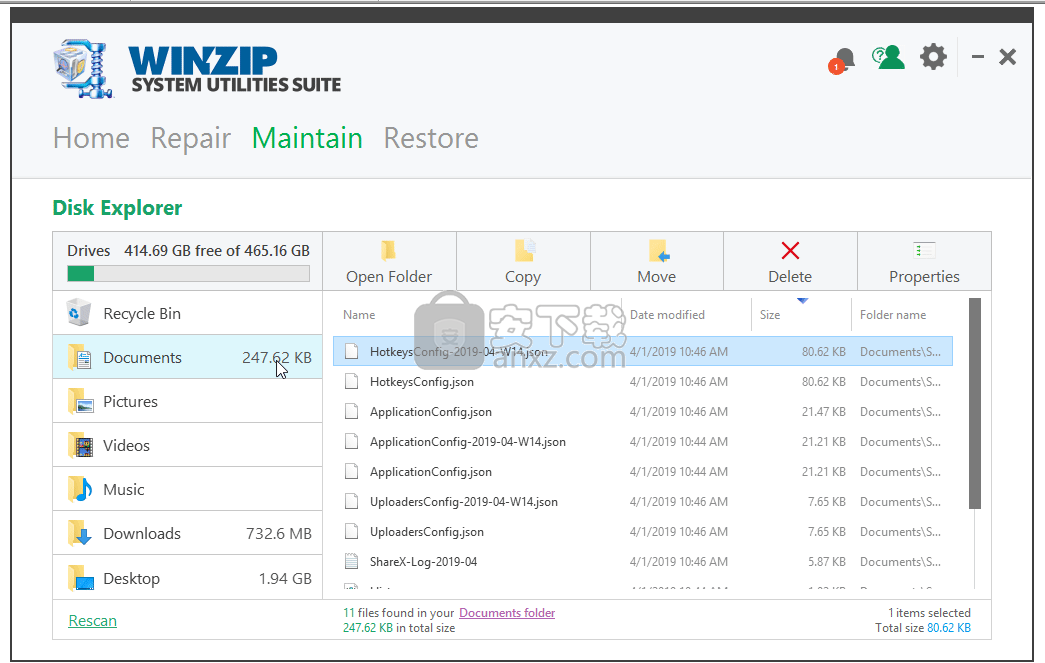Switch to the Restore tab
This screenshot has width=1045, height=663.
pyautogui.click(x=431, y=139)
